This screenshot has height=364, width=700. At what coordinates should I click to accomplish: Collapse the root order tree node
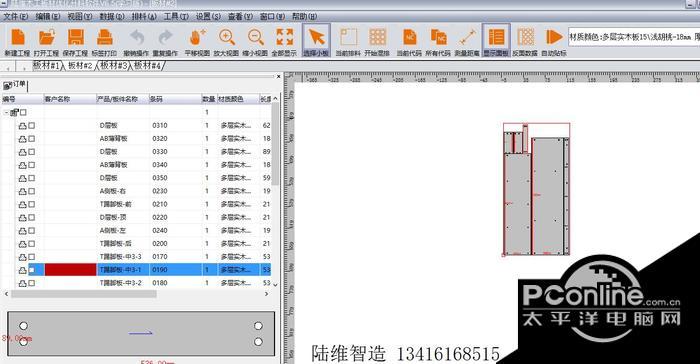[6, 113]
